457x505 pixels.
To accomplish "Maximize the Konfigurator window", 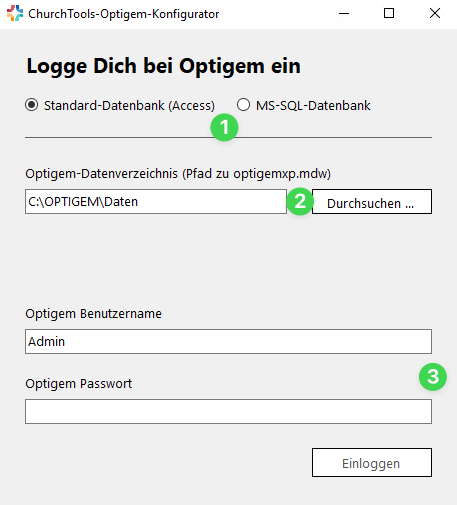I will coord(389,14).
